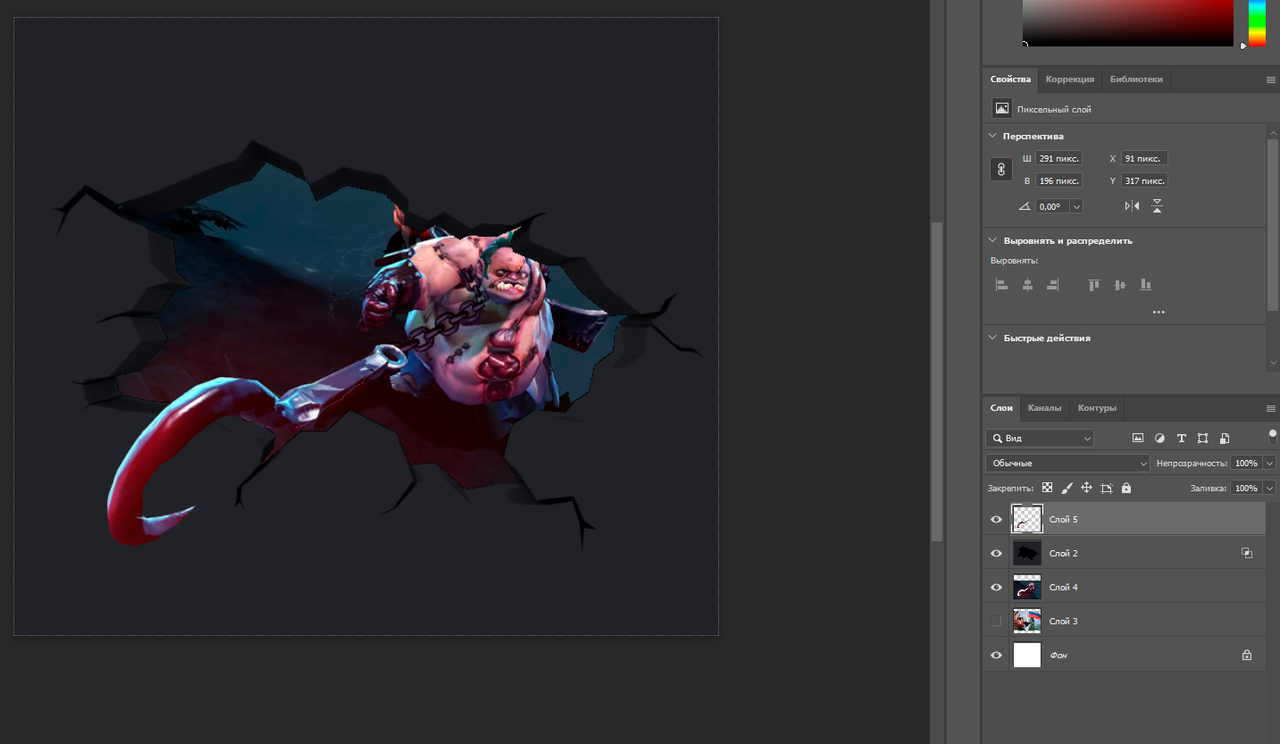
Task: Align vertical centers in Выровнять
Action: 1120,285
